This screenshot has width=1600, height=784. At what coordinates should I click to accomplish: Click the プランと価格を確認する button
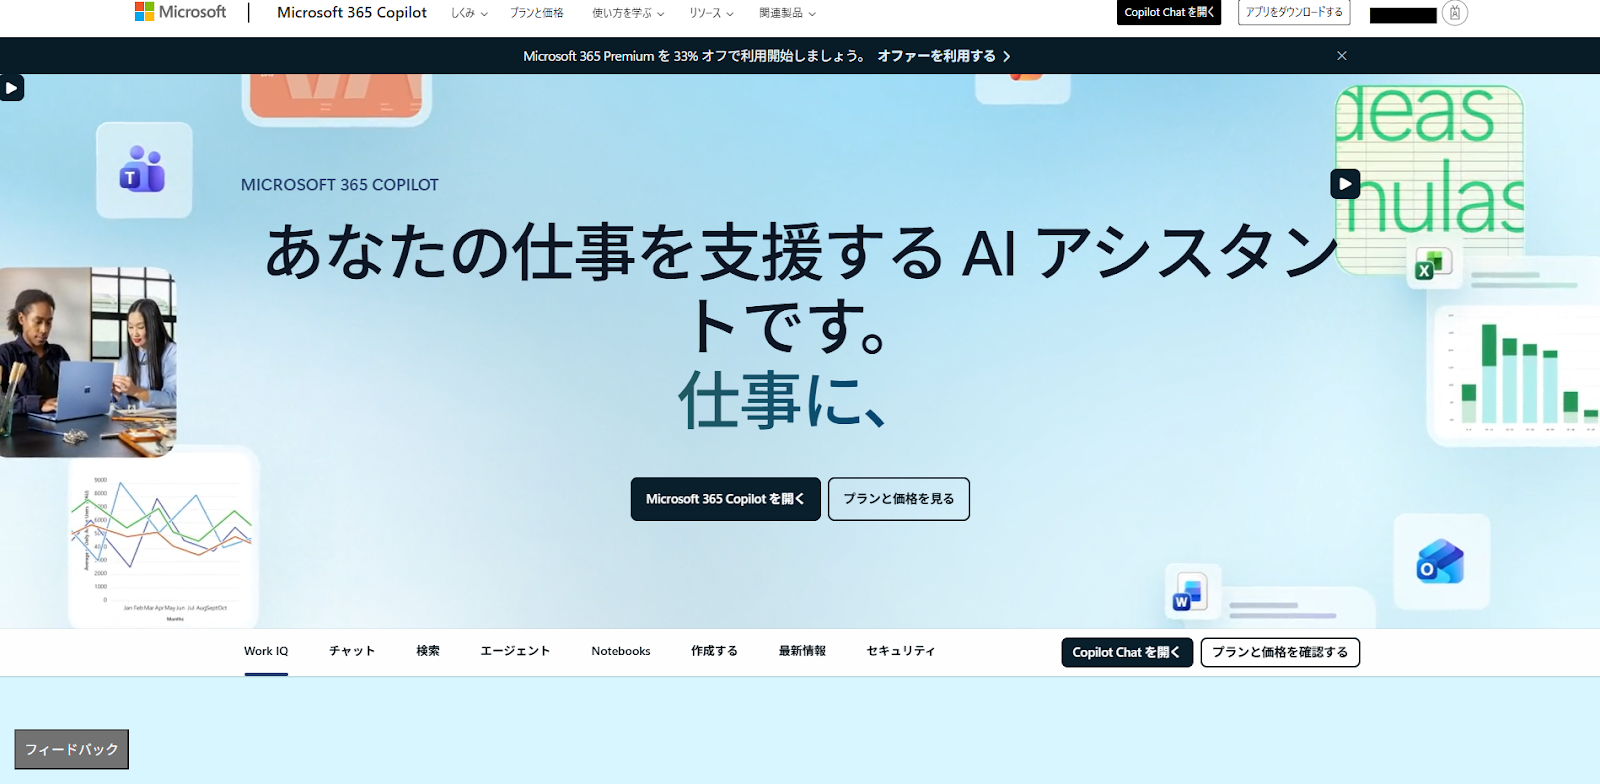point(1280,652)
